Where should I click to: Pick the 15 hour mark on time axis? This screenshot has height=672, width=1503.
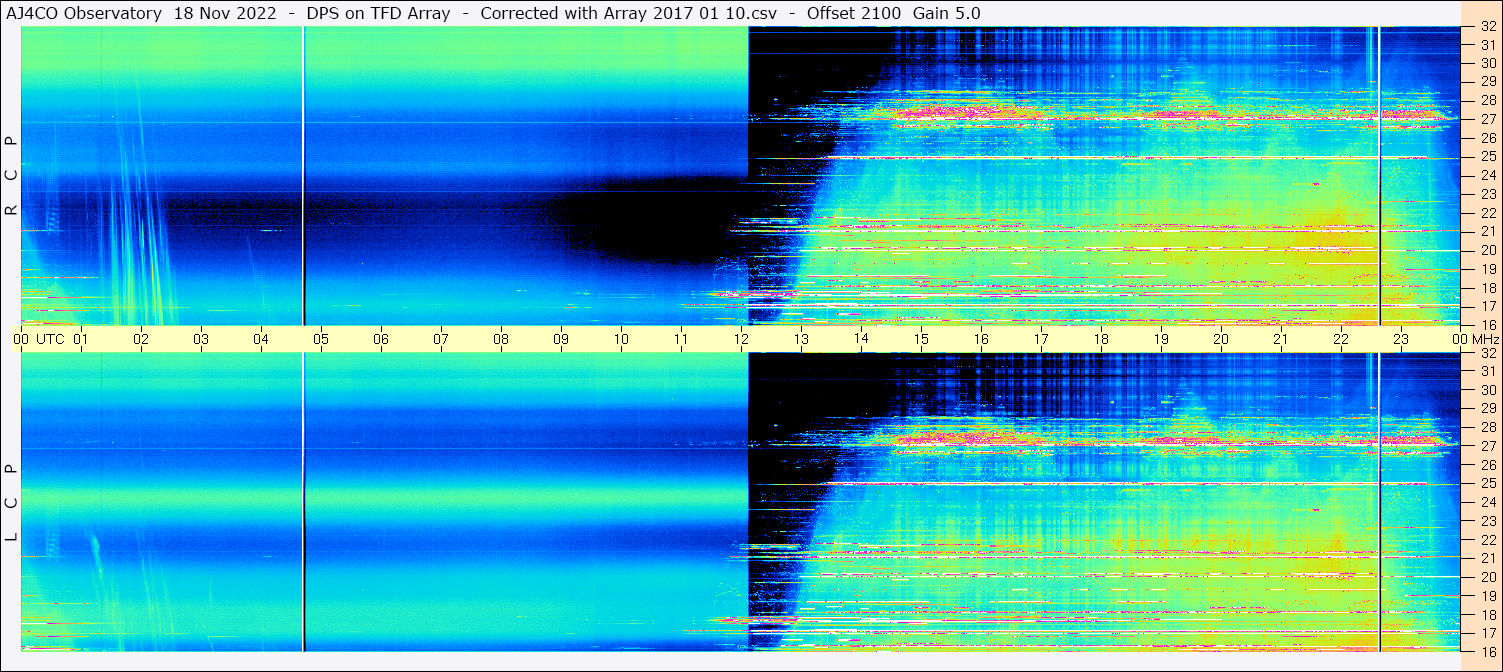[x=921, y=339]
